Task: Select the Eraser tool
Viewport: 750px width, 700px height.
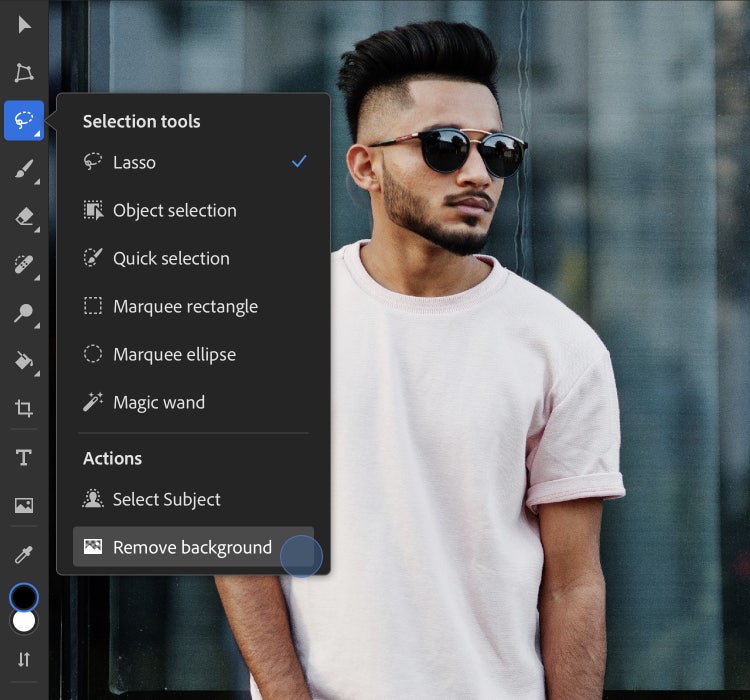Action: (24, 216)
